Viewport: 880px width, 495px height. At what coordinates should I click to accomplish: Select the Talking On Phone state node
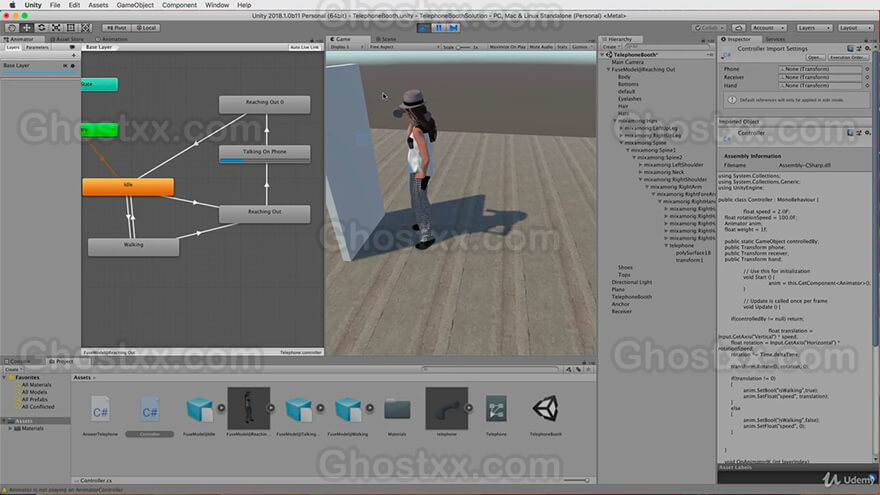264,154
